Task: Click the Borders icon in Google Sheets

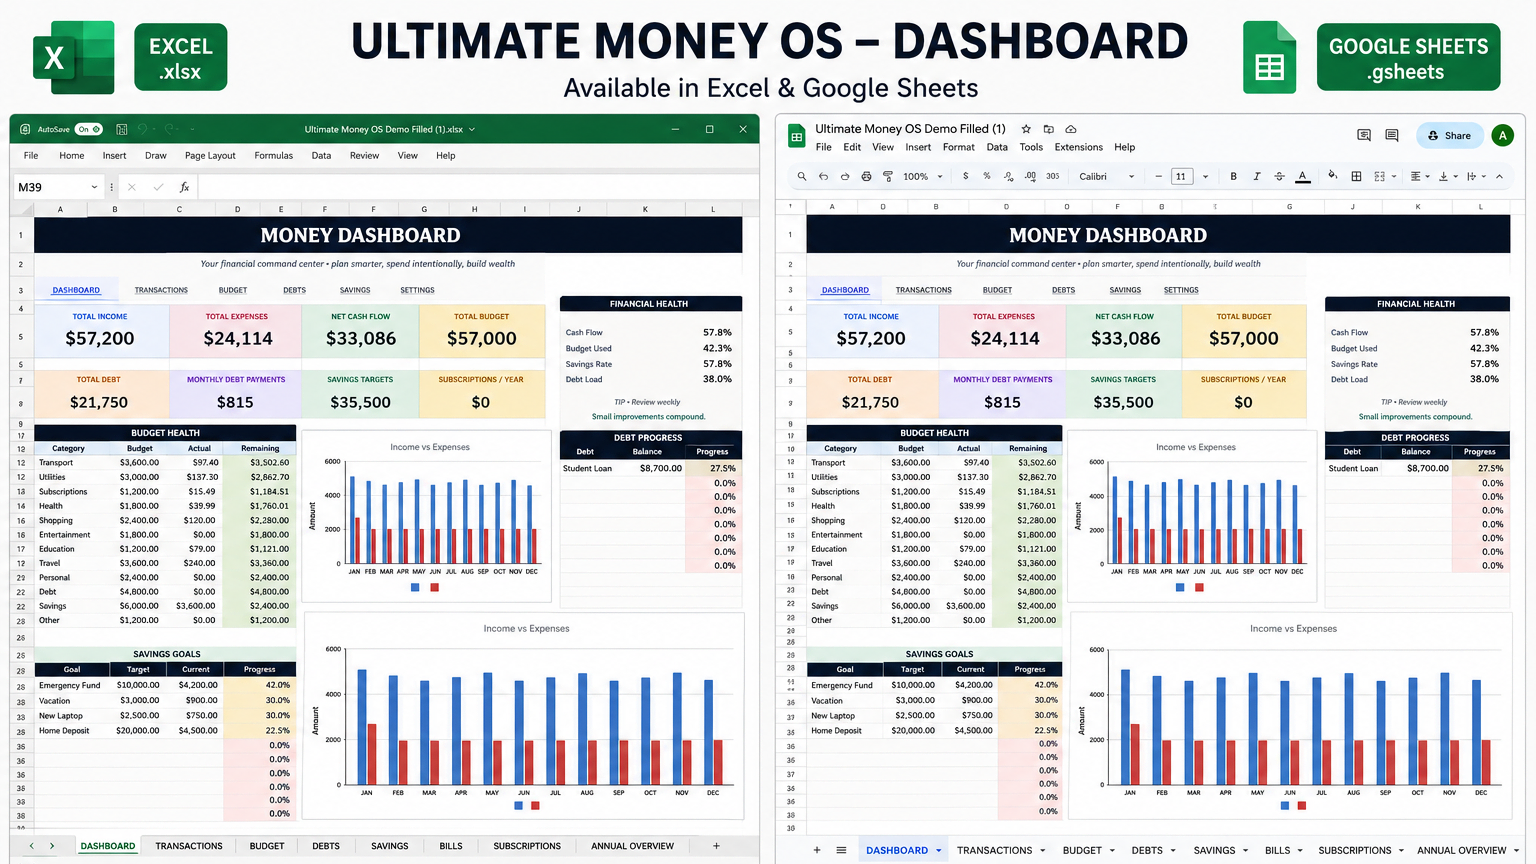Action: click(x=1356, y=176)
